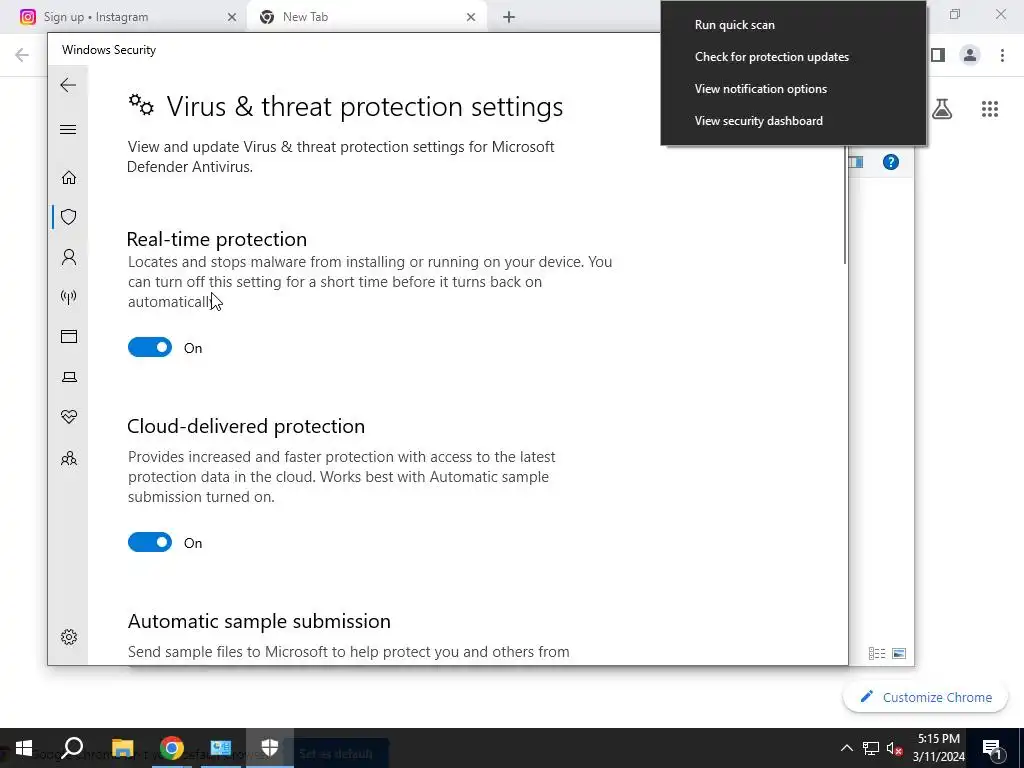Viewport: 1024px width, 768px height.
Task: Open Google Chrome from taskbar
Action: pyautogui.click(x=172, y=748)
